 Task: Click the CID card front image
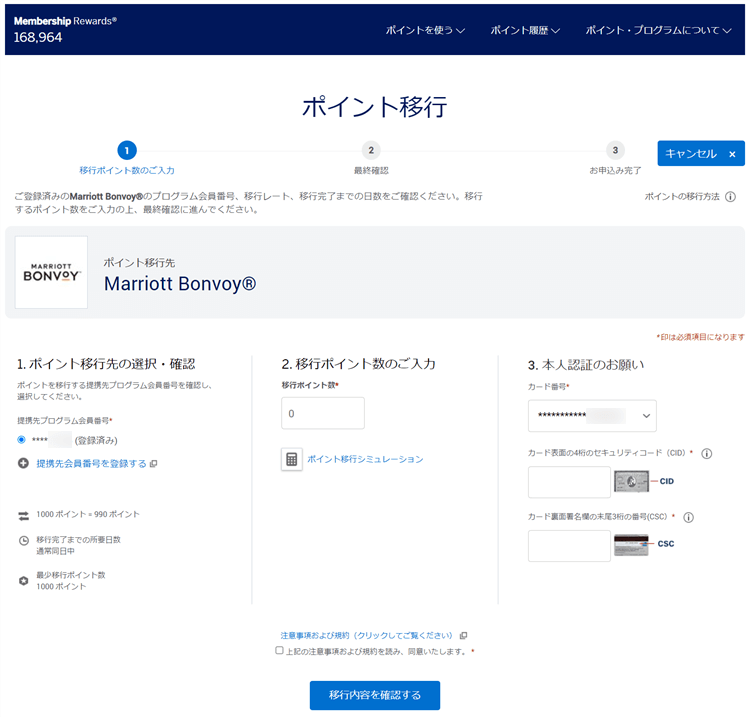tap(631, 482)
